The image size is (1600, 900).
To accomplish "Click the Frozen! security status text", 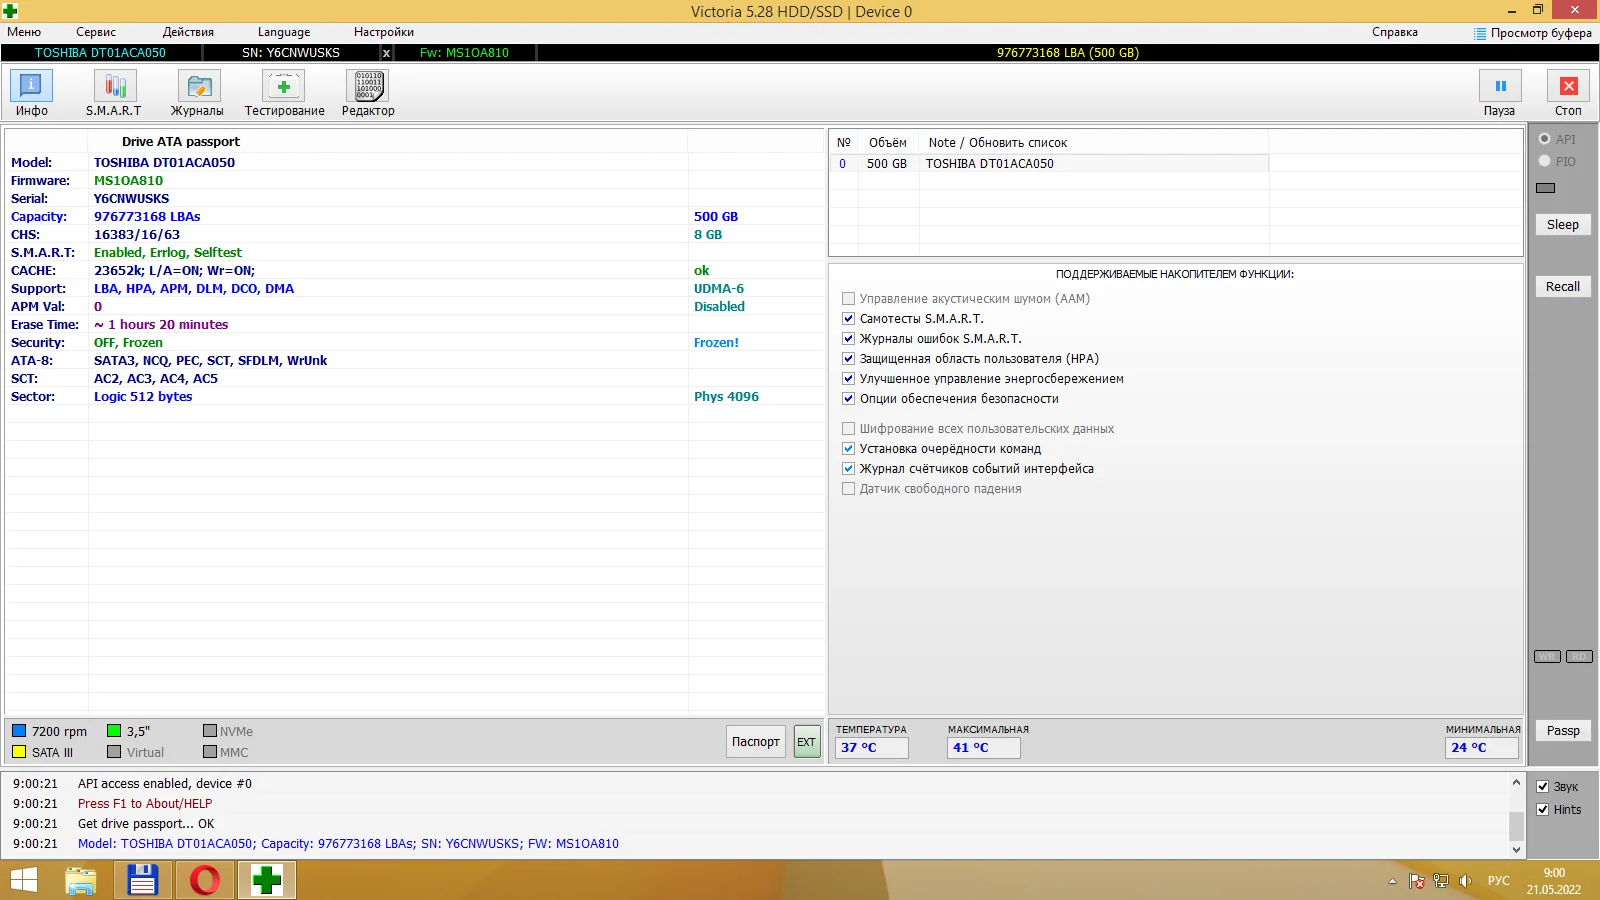I will click(x=716, y=343).
